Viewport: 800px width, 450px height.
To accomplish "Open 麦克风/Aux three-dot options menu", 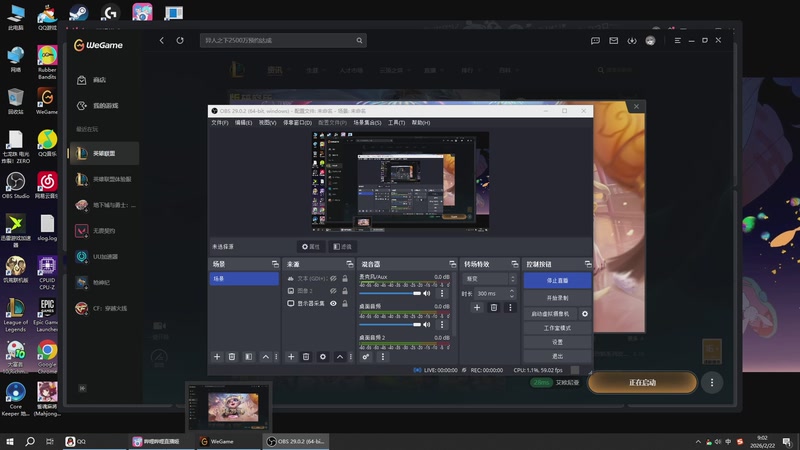I will (442, 293).
